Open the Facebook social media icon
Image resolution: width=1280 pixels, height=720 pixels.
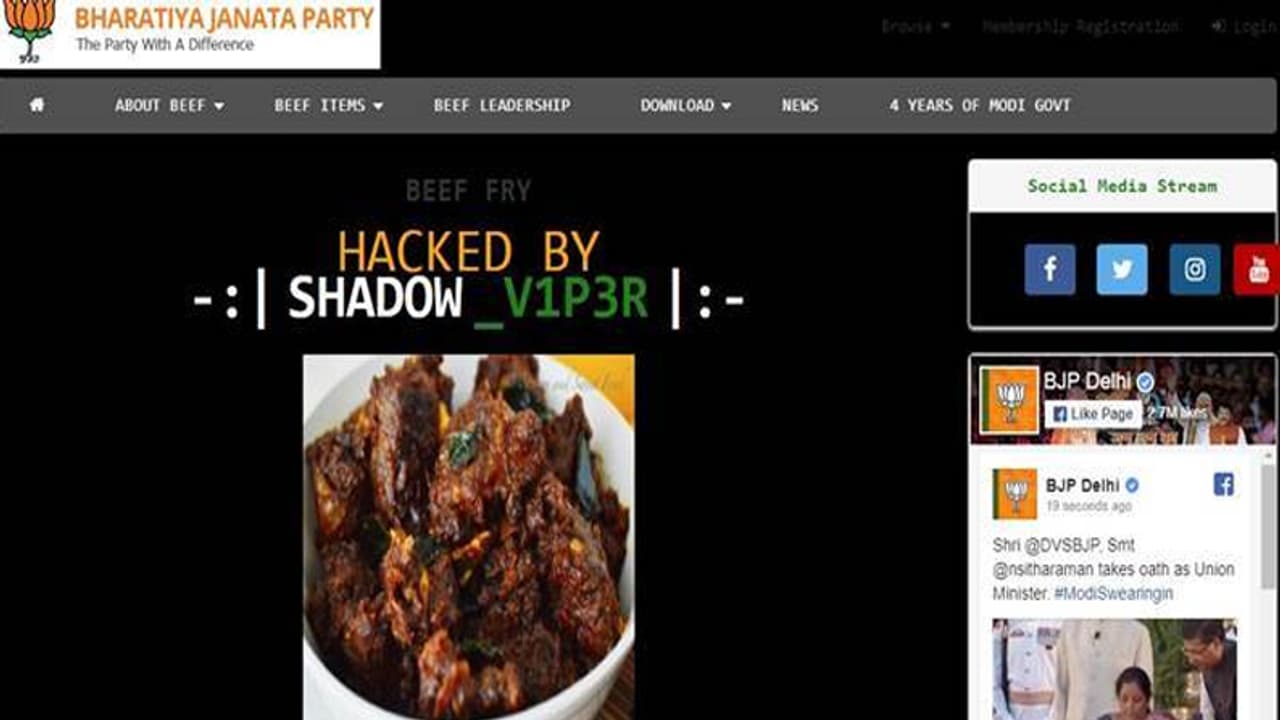[x=1050, y=269]
